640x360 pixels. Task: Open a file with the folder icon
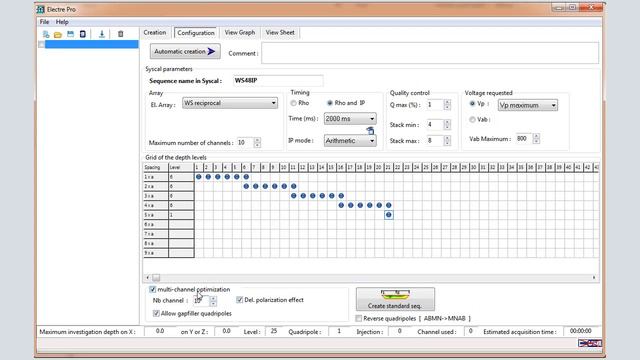(x=58, y=34)
